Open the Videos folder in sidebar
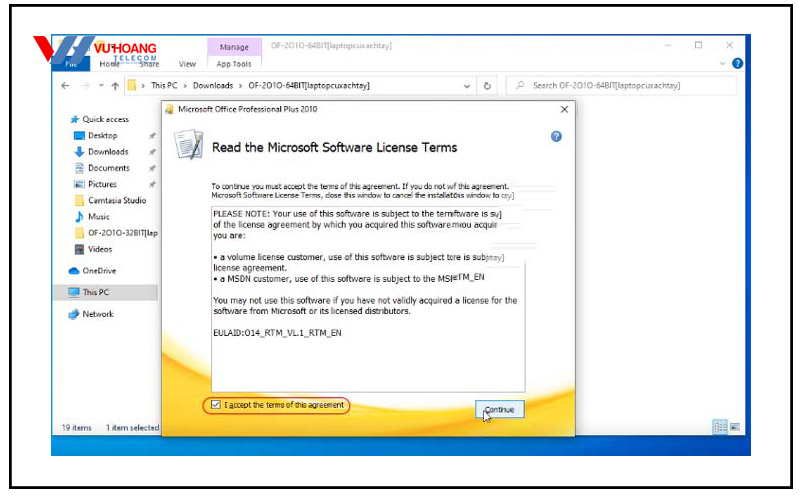The image size is (800, 500). point(99,249)
